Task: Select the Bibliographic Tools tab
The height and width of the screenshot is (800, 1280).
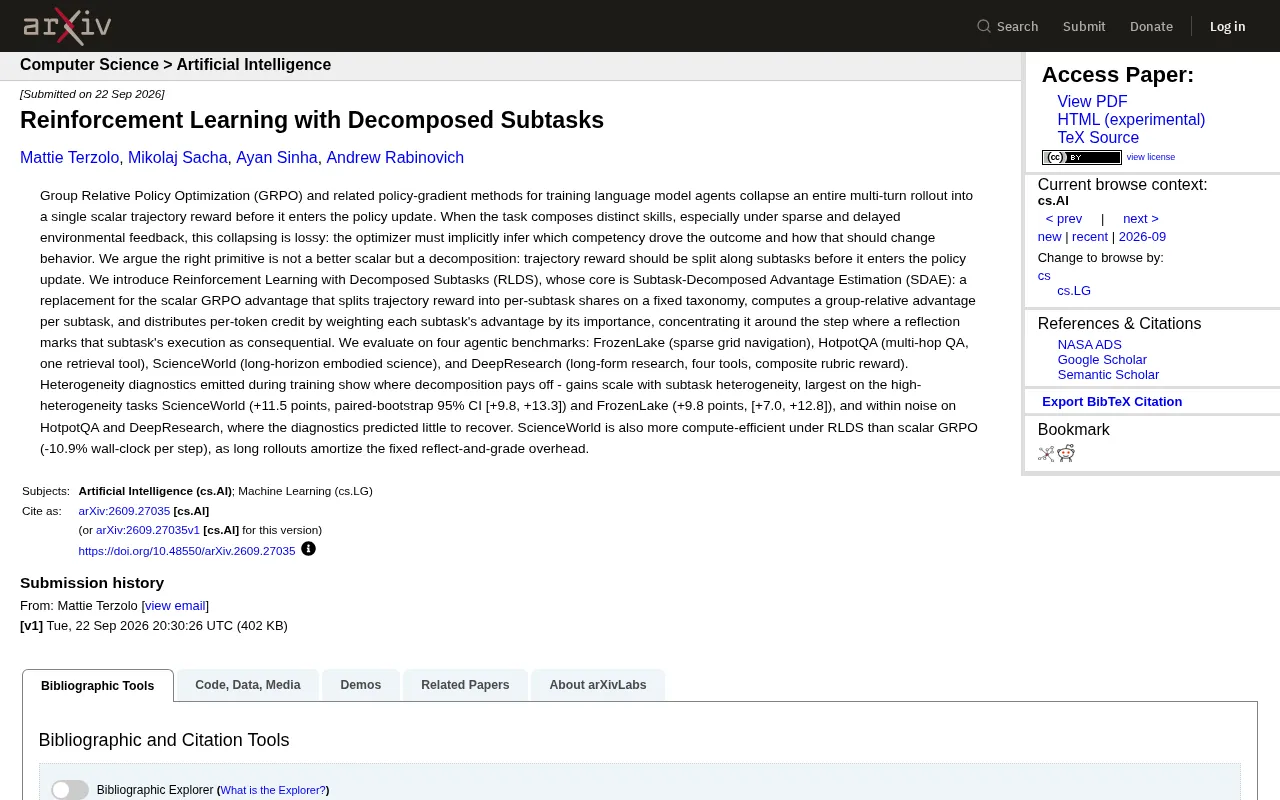Action: (x=98, y=686)
